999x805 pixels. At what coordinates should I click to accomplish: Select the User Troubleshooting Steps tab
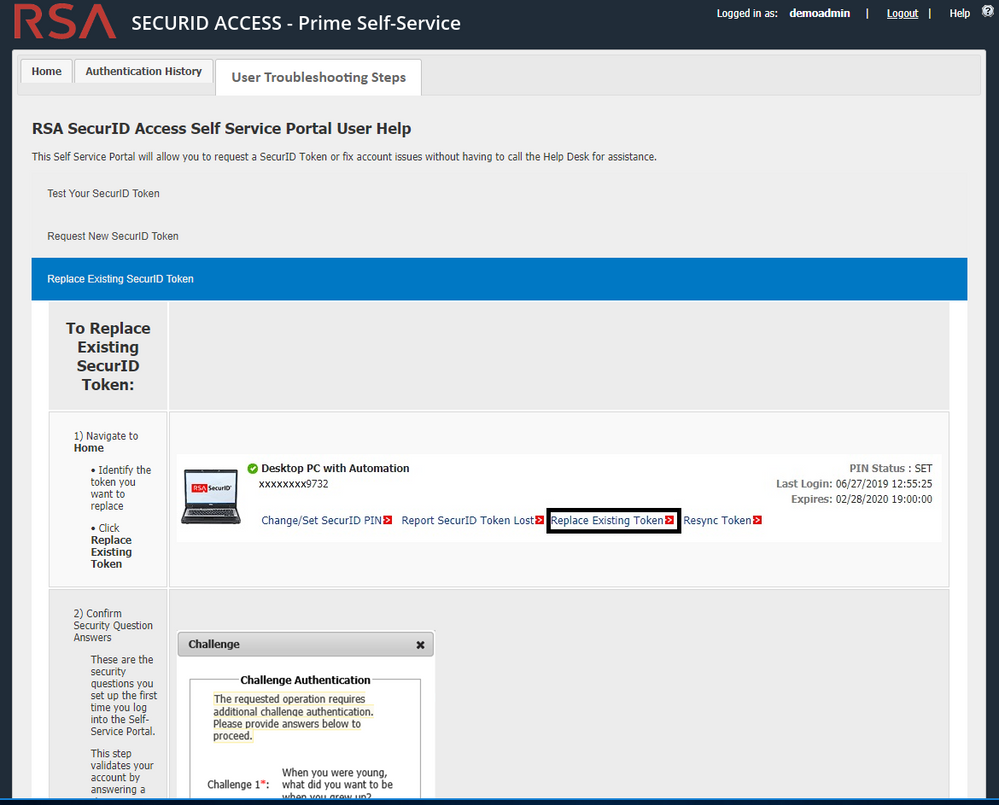[x=318, y=77]
